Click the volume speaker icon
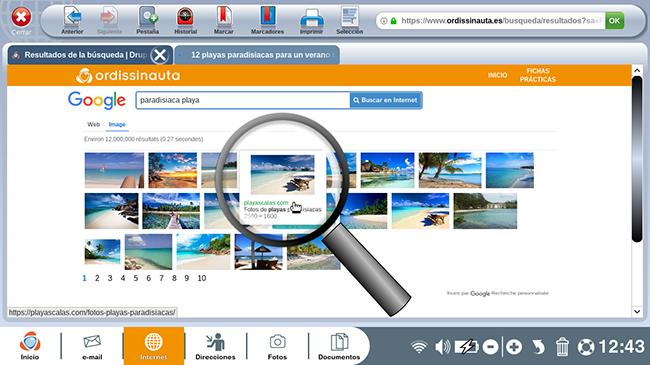The image size is (650, 365). point(443,347)
